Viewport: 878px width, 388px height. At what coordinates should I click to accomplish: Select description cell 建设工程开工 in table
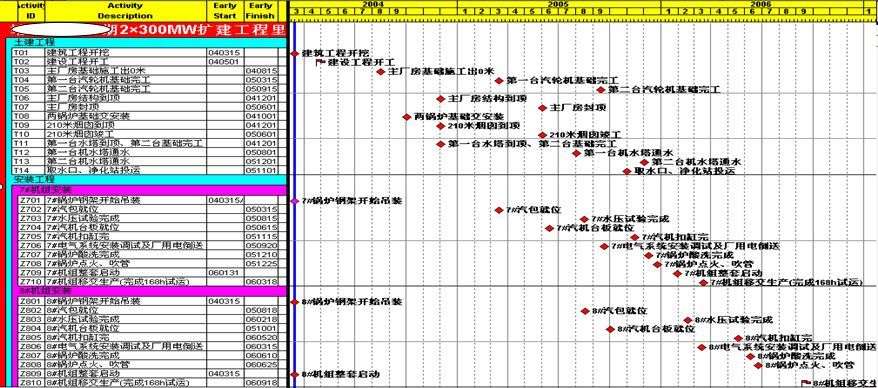pos(125,62)
